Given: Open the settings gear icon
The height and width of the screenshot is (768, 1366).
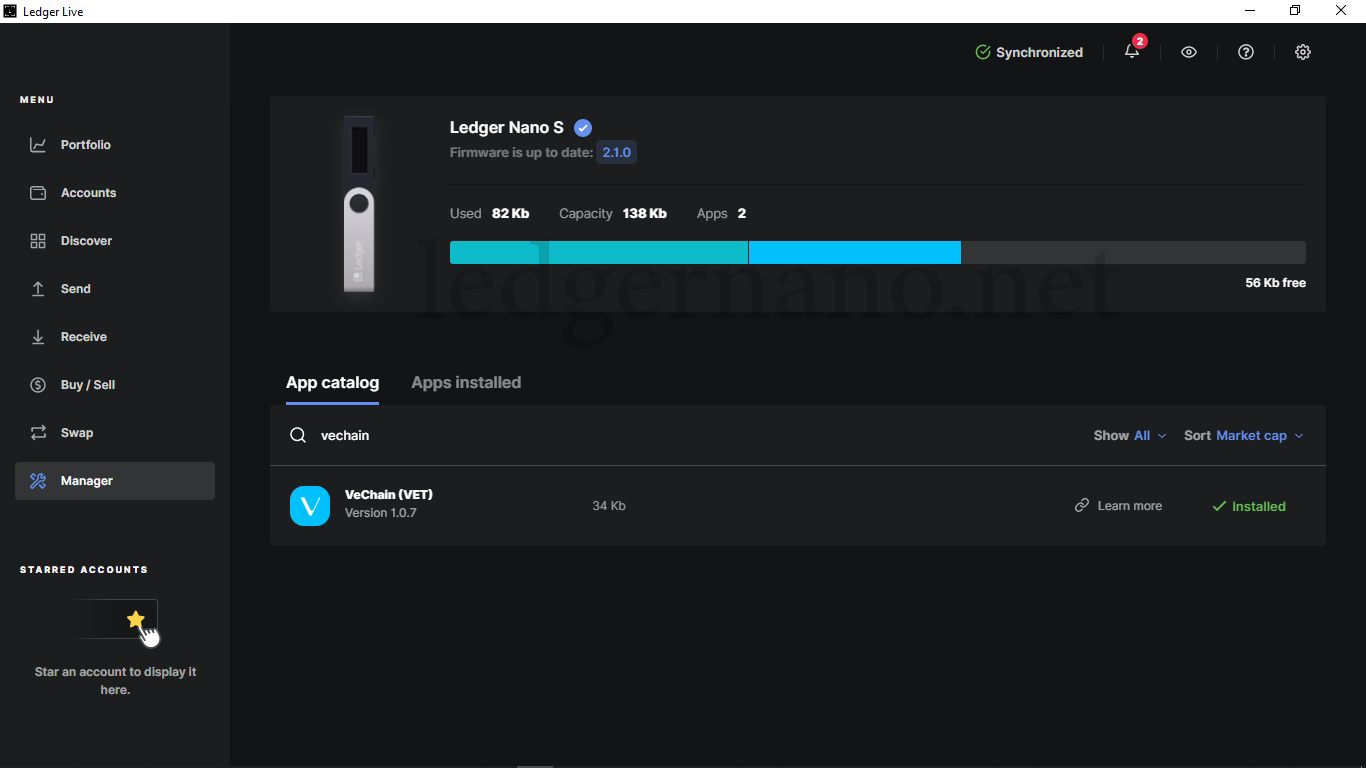Looking at the screenshot, I should (x=1303, y=52).
